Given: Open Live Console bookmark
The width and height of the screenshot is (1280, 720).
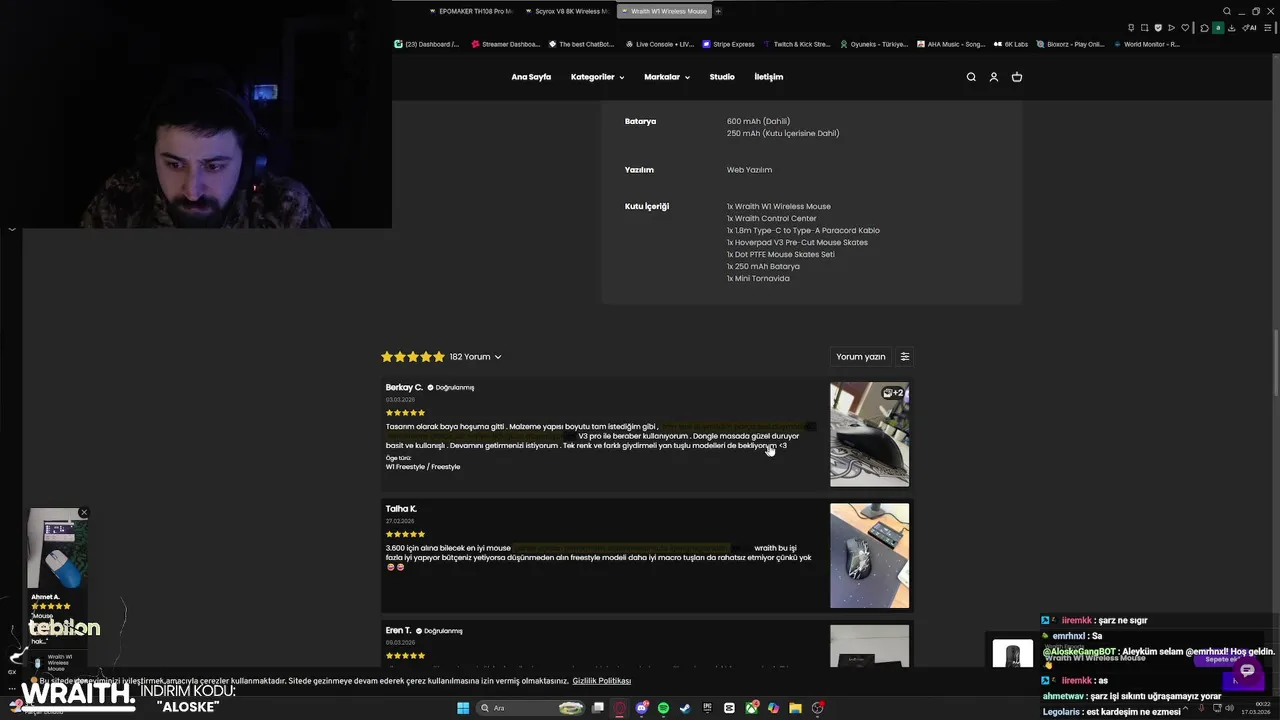Looking at the screenshot, I should click(659, 44).
